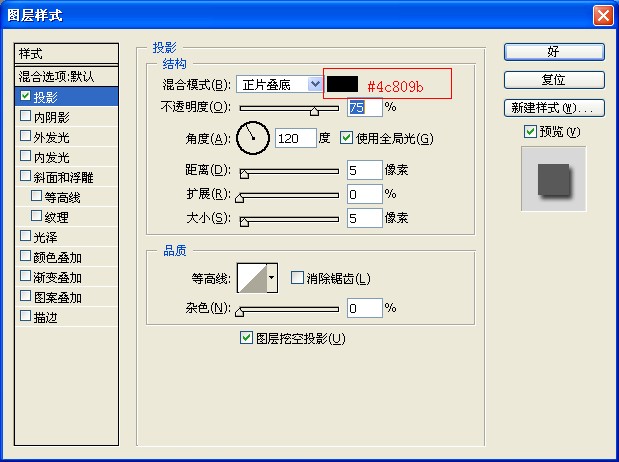The width and height of the screenshot is (619, 462).
Task: Click the contour curve thumbnail
Action: 252,278
